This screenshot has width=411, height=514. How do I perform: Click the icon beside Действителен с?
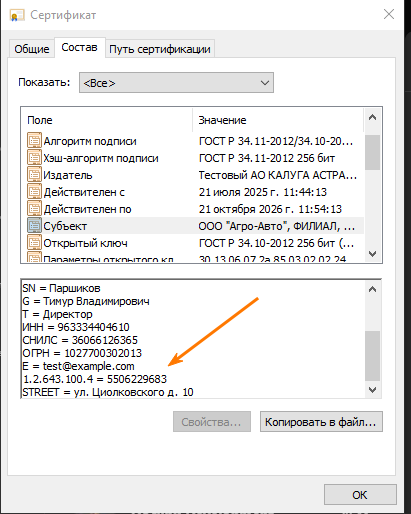[x=34, y=192]
